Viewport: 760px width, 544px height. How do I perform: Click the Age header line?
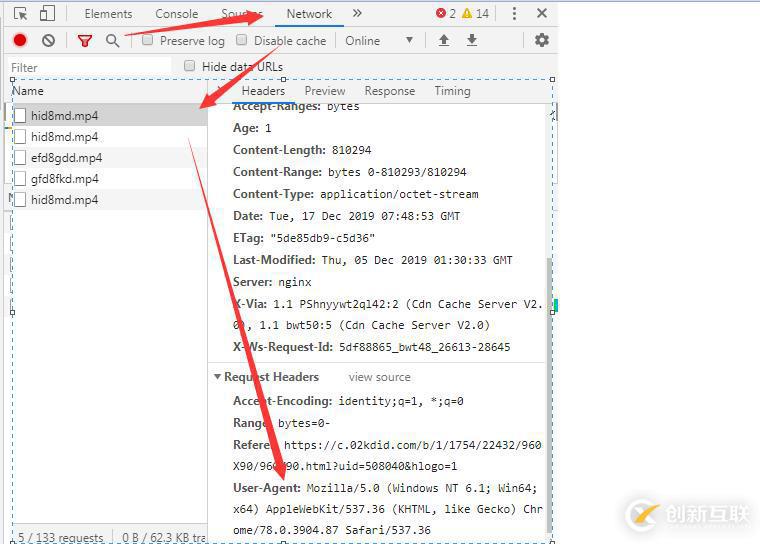(252, 128)
